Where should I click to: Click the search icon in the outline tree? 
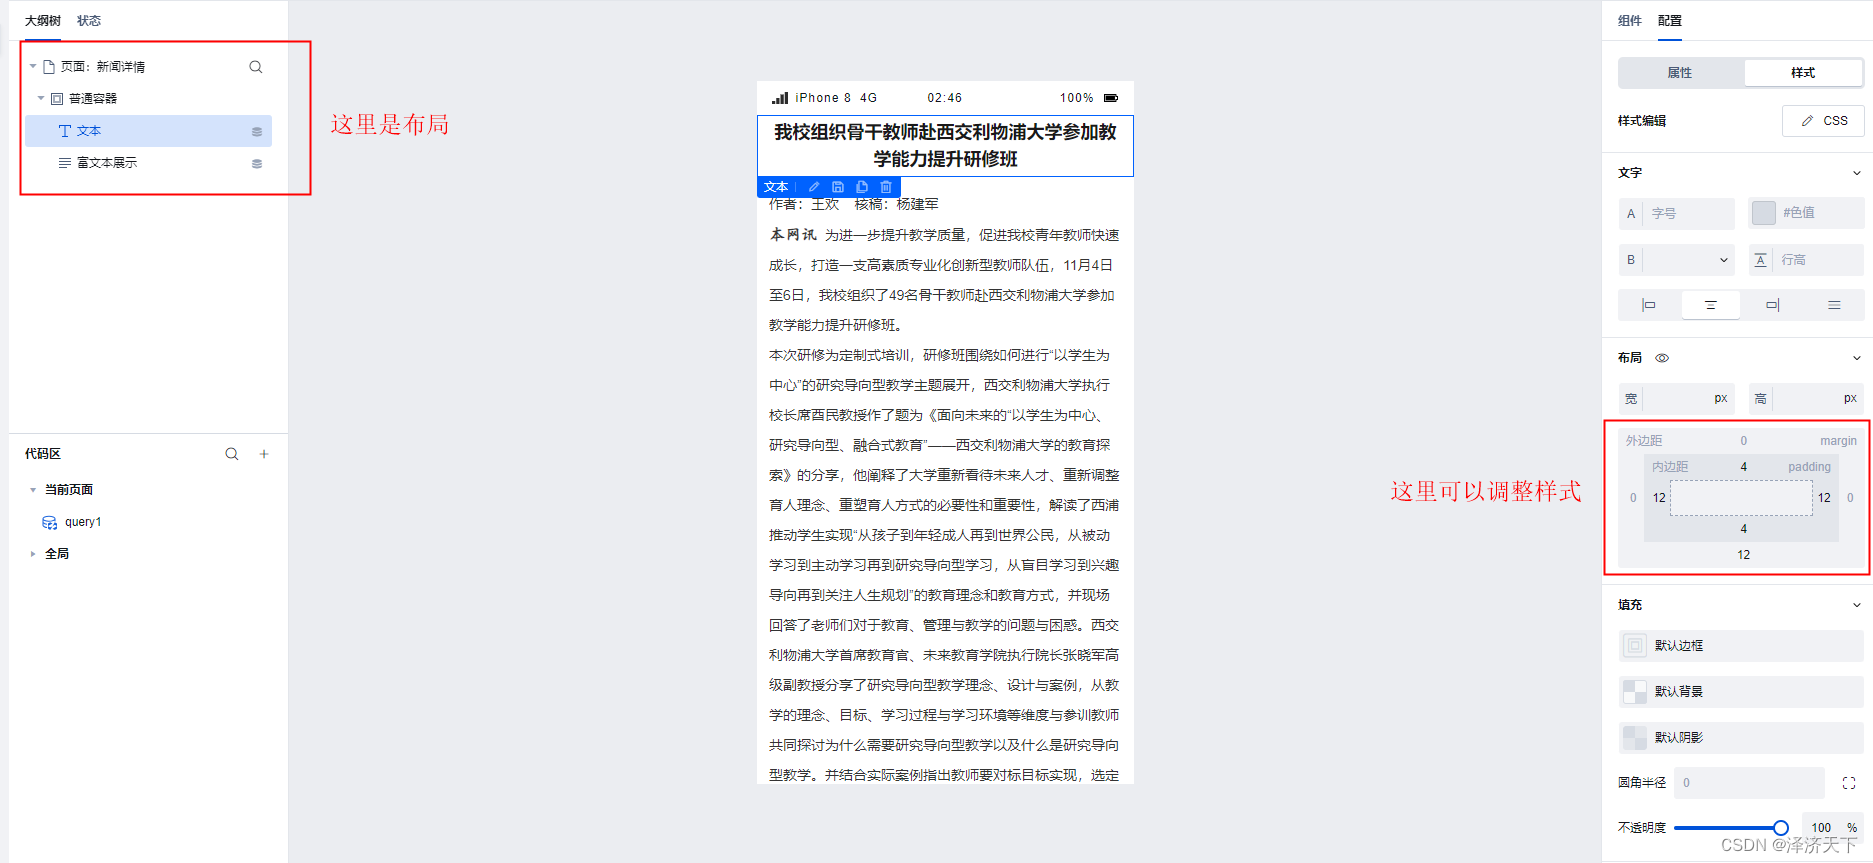coord(256,67)
